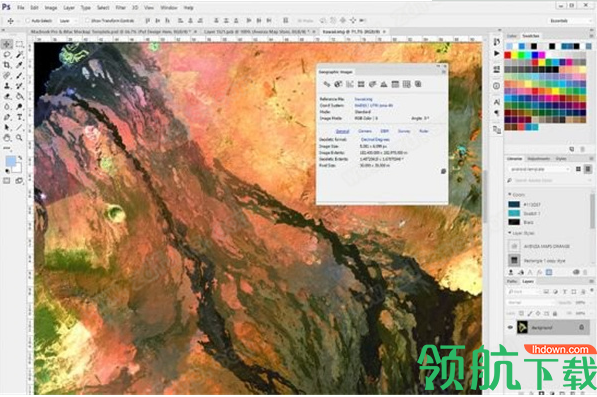
Task: Select the Path Selection tool
Action: point(7,128)
